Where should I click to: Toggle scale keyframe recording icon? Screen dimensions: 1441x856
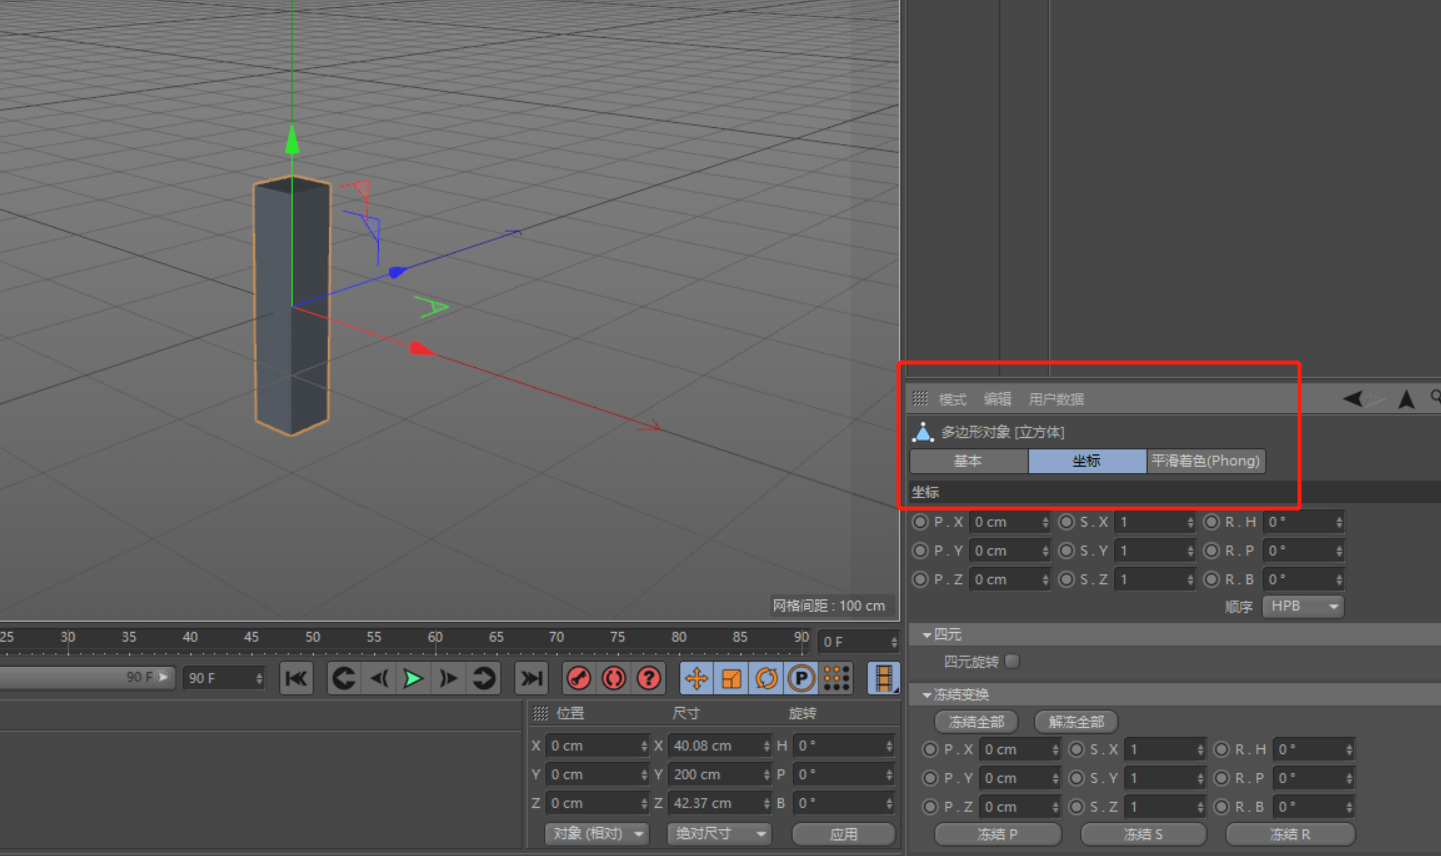tap(731, 678)
